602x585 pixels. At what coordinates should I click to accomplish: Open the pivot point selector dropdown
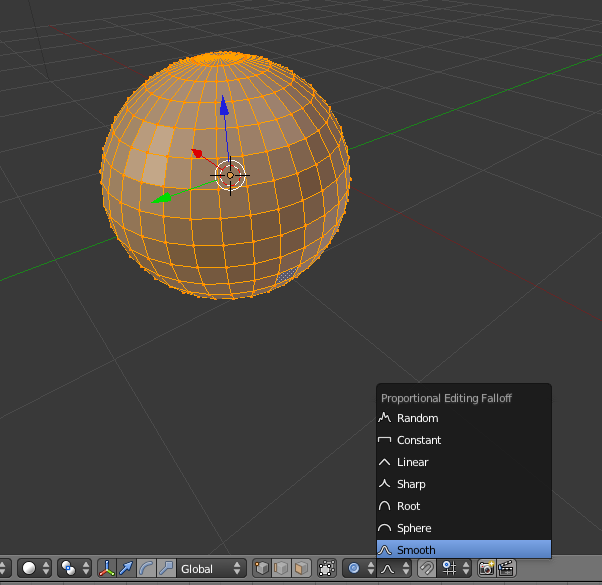point(74,569)
